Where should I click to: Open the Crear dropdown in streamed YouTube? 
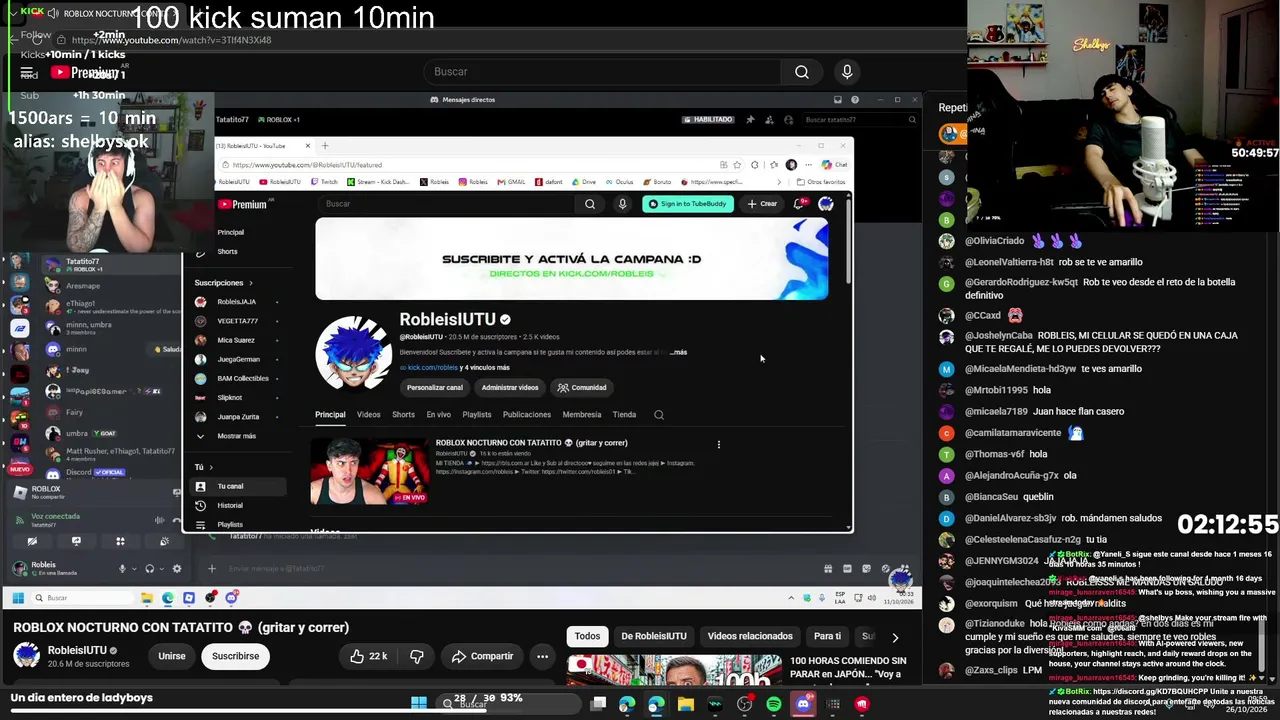click(762, 204)
